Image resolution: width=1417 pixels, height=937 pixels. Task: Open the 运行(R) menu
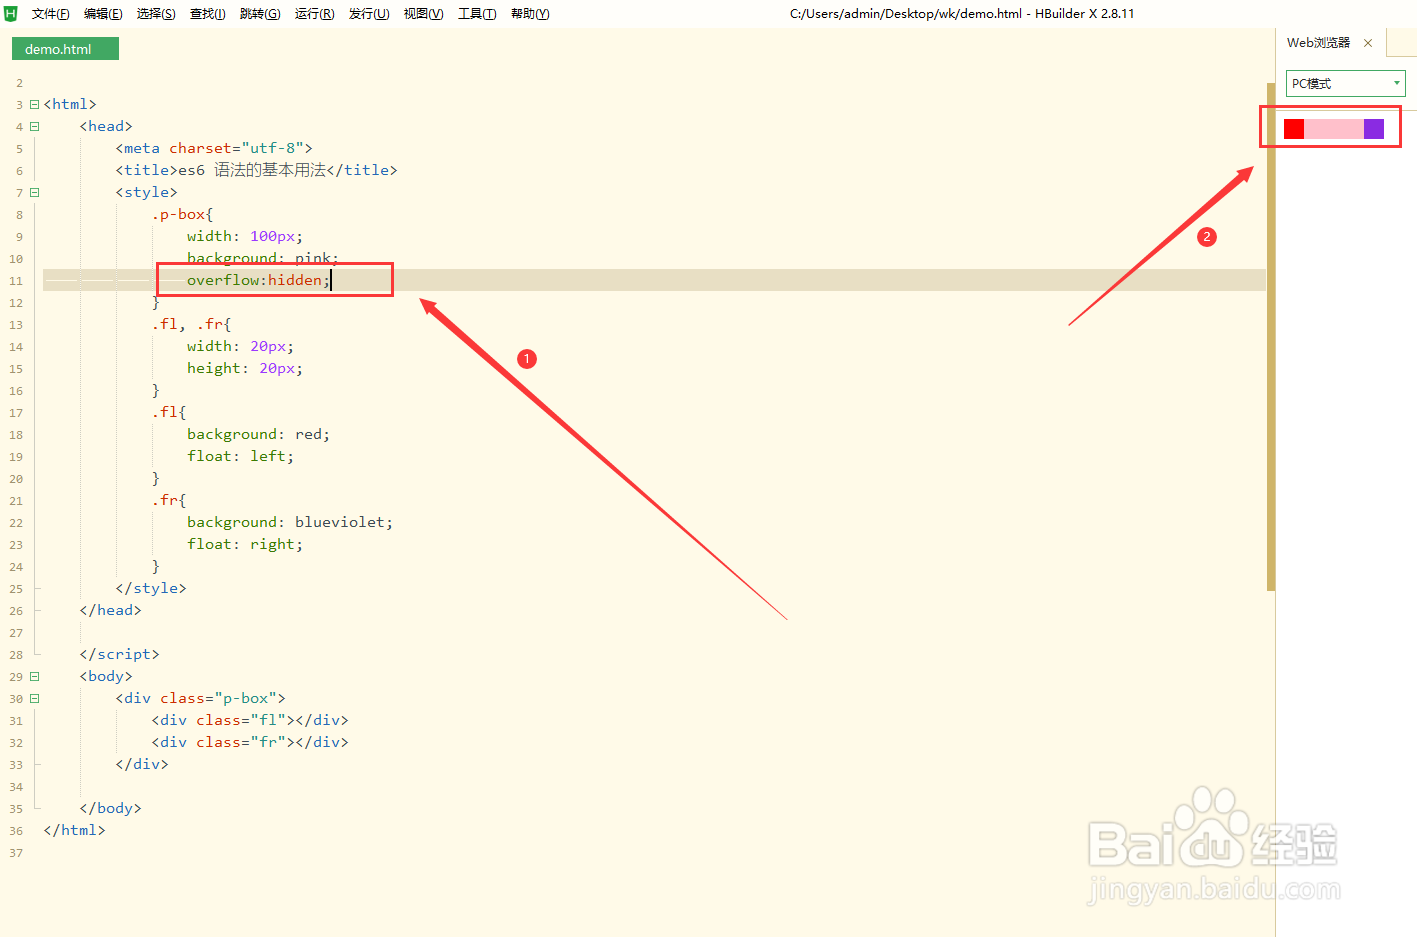click(314, 14)
